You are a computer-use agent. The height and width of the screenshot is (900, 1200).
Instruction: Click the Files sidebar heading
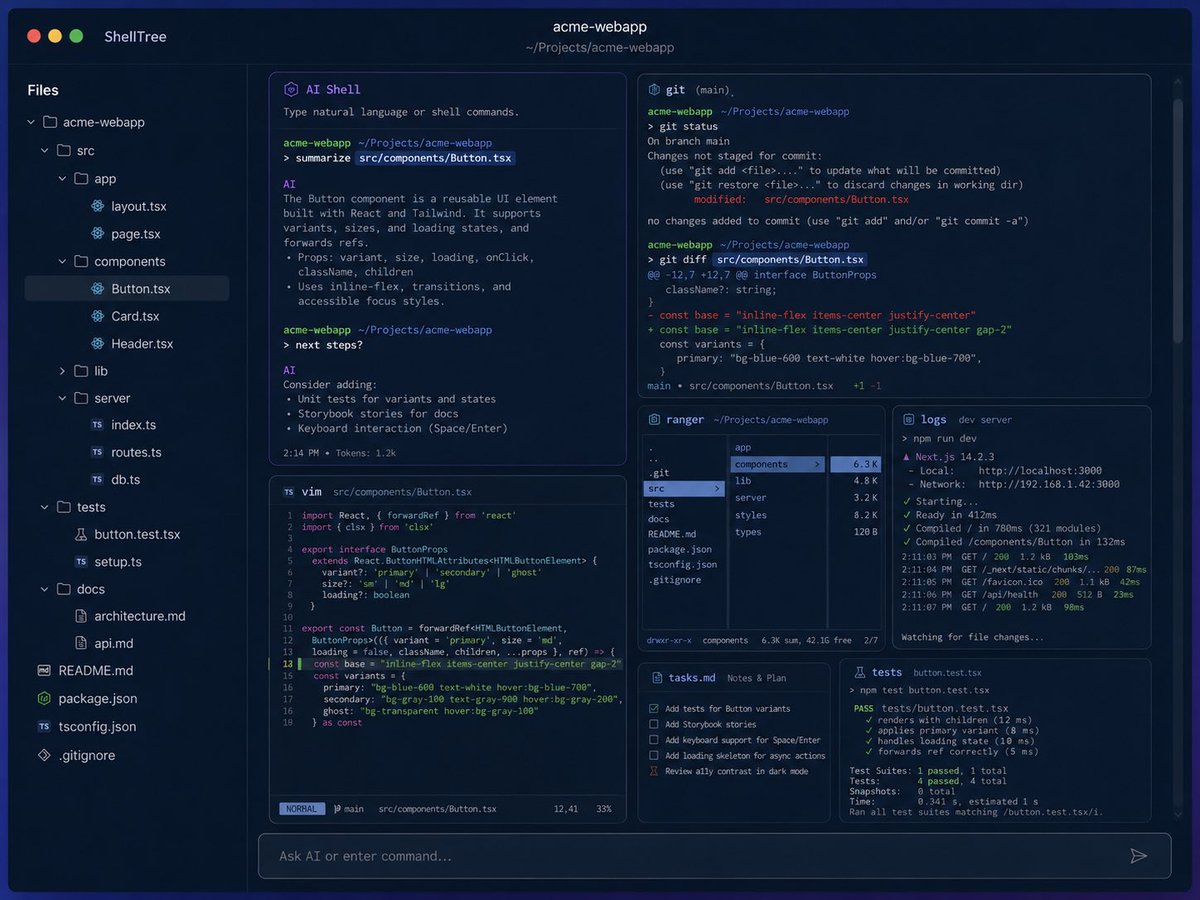[x=43, y=90]
